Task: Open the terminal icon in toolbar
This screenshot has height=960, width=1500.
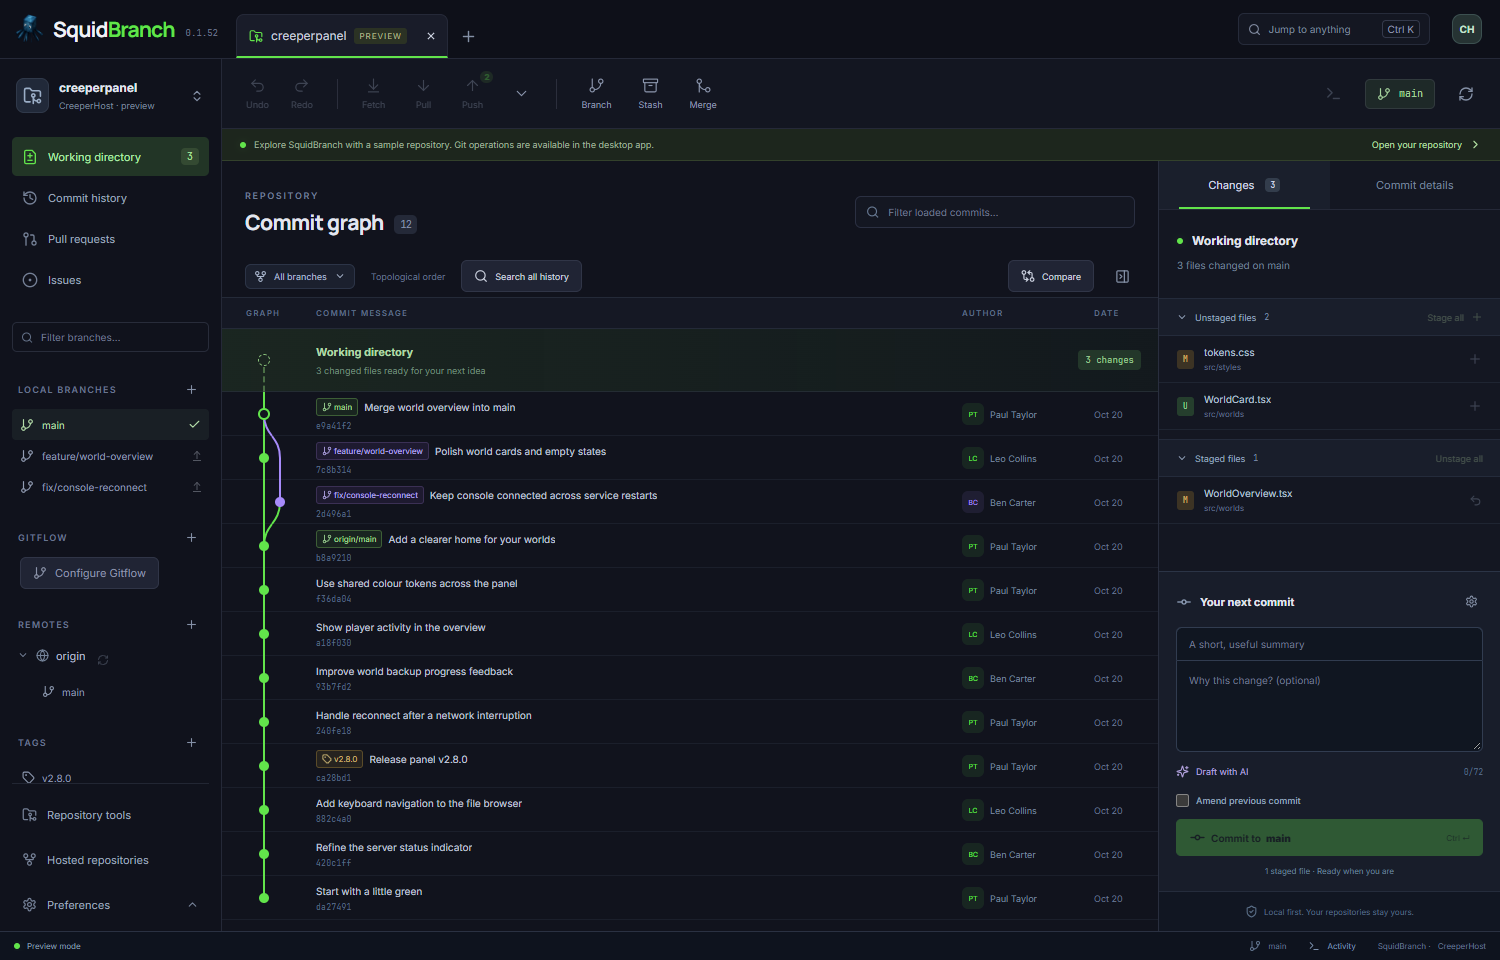Action: (1333, 94)
